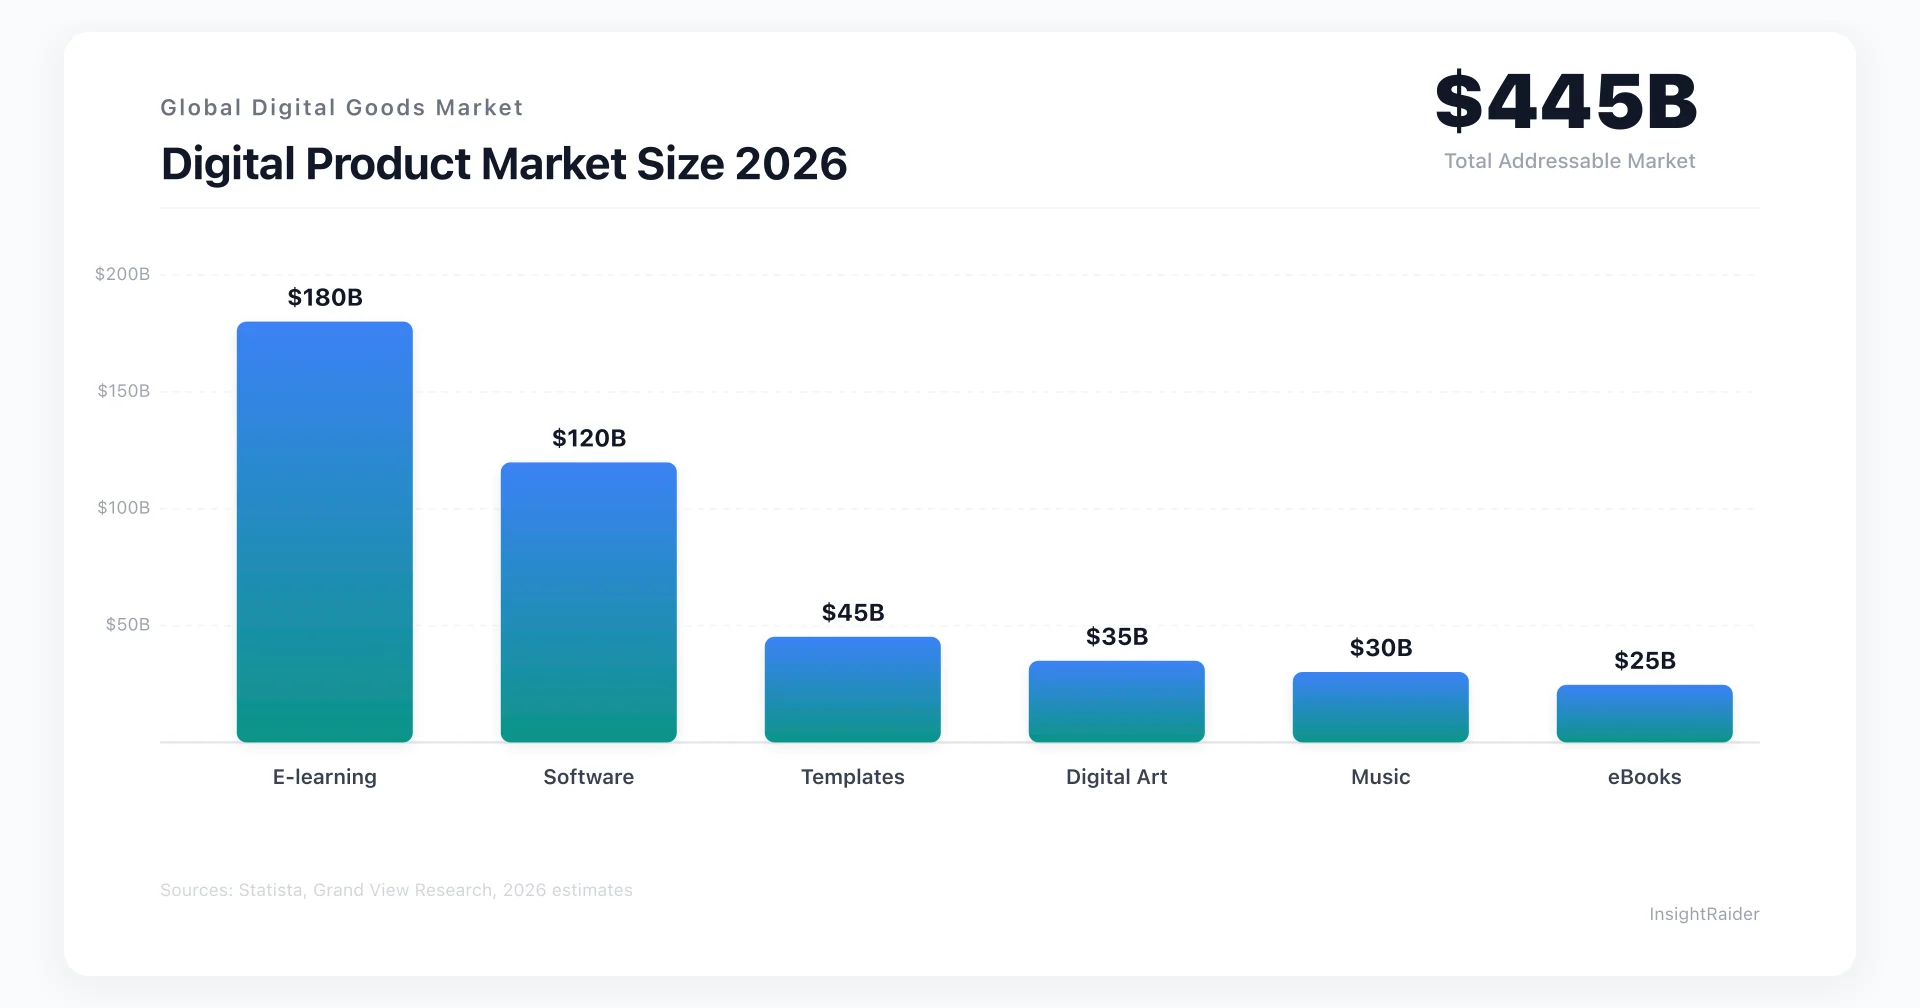Click the Global Digital Goods Market subtitle
1920x1008 pixels.
341,107
